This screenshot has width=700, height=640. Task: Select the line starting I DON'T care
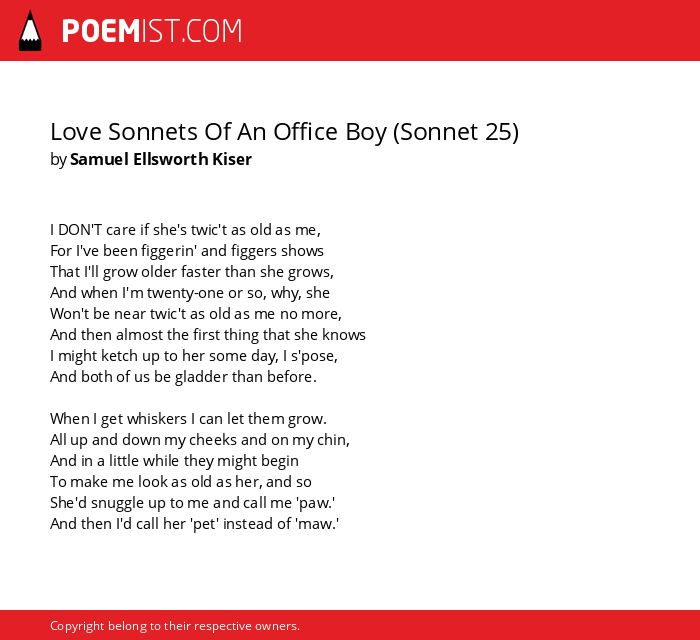(x=185, y=229)
